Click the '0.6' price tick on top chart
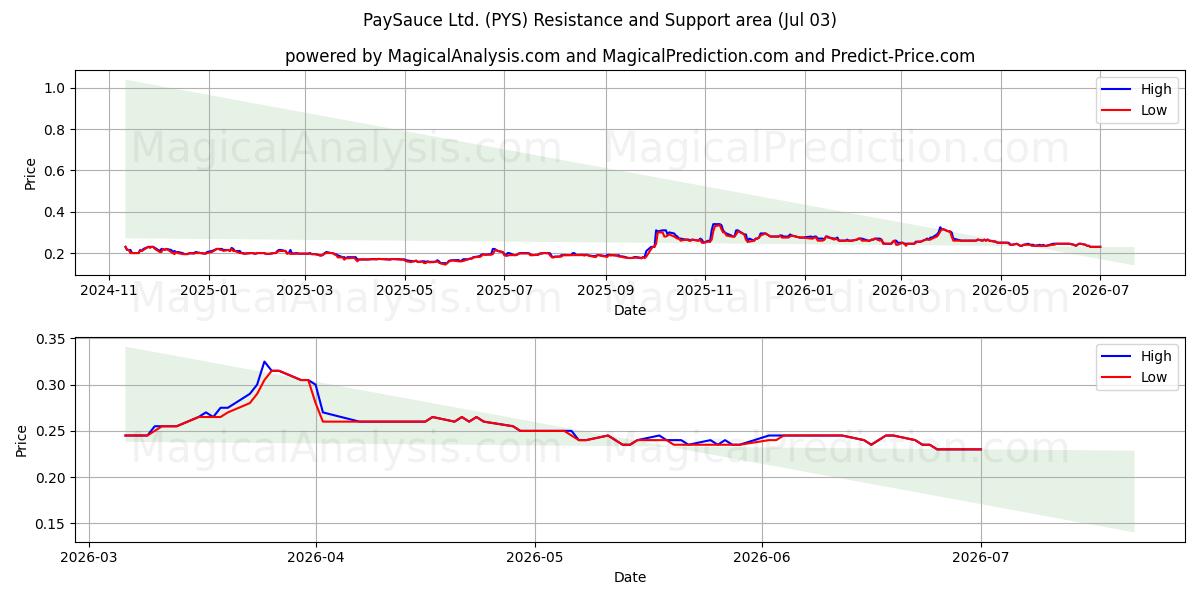Screen dimensions: 1200x600 [54, 171]
